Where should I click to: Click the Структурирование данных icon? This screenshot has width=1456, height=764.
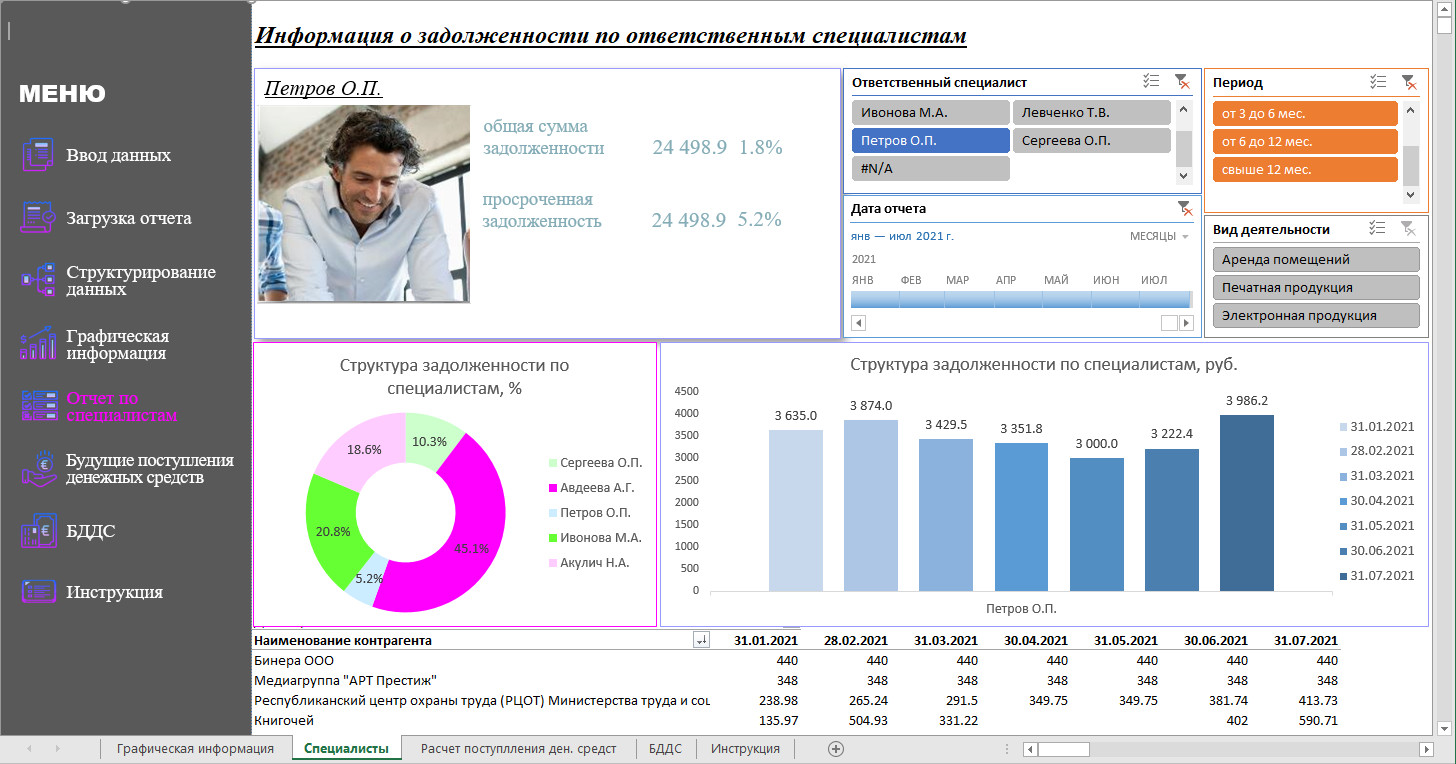[x=38, y=280]
